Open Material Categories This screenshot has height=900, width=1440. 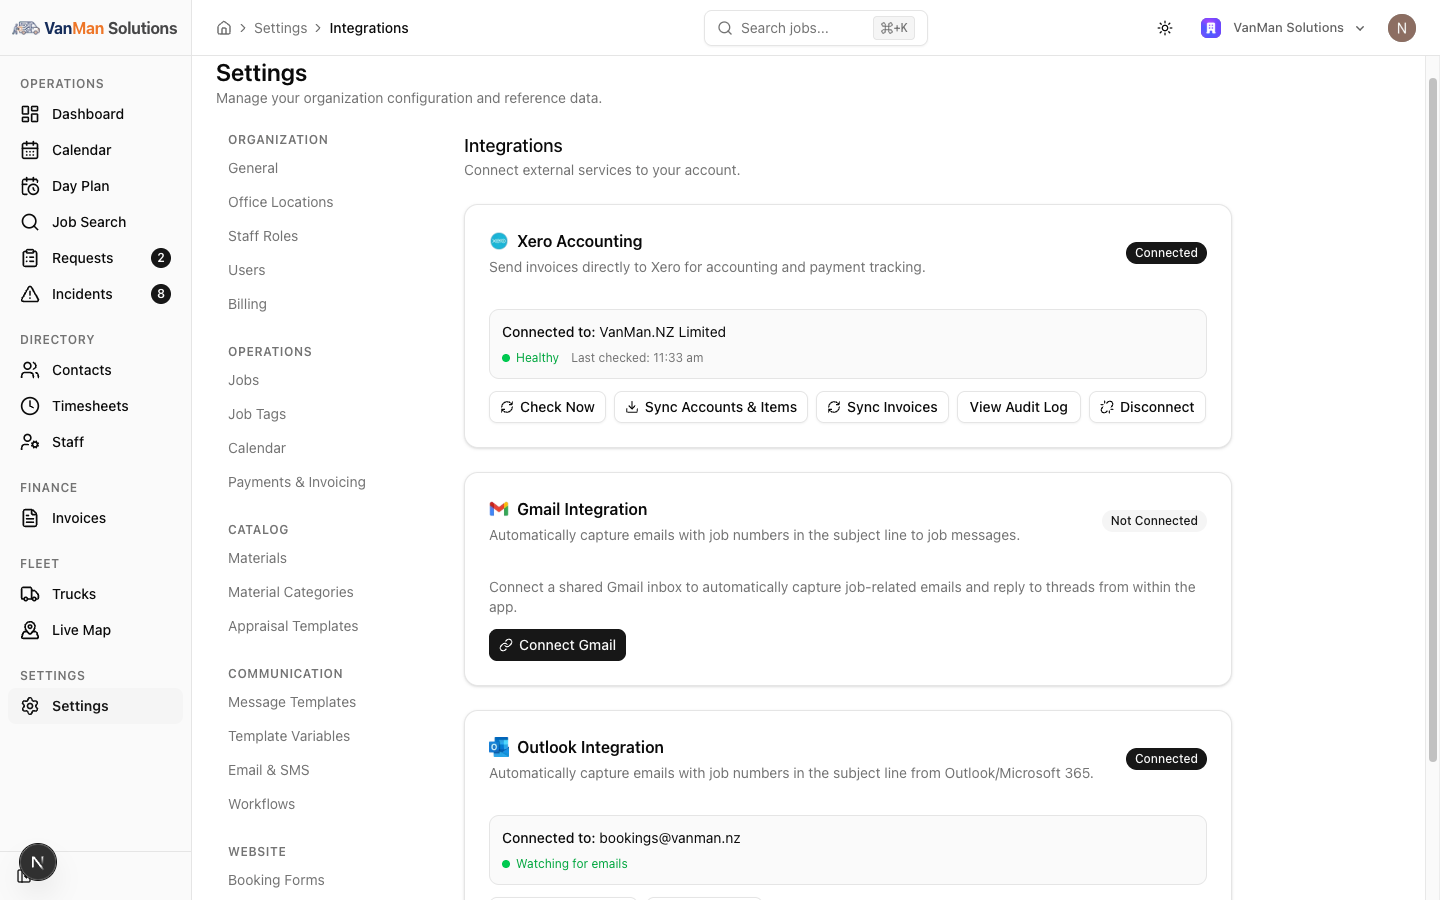tap(291, 592)
